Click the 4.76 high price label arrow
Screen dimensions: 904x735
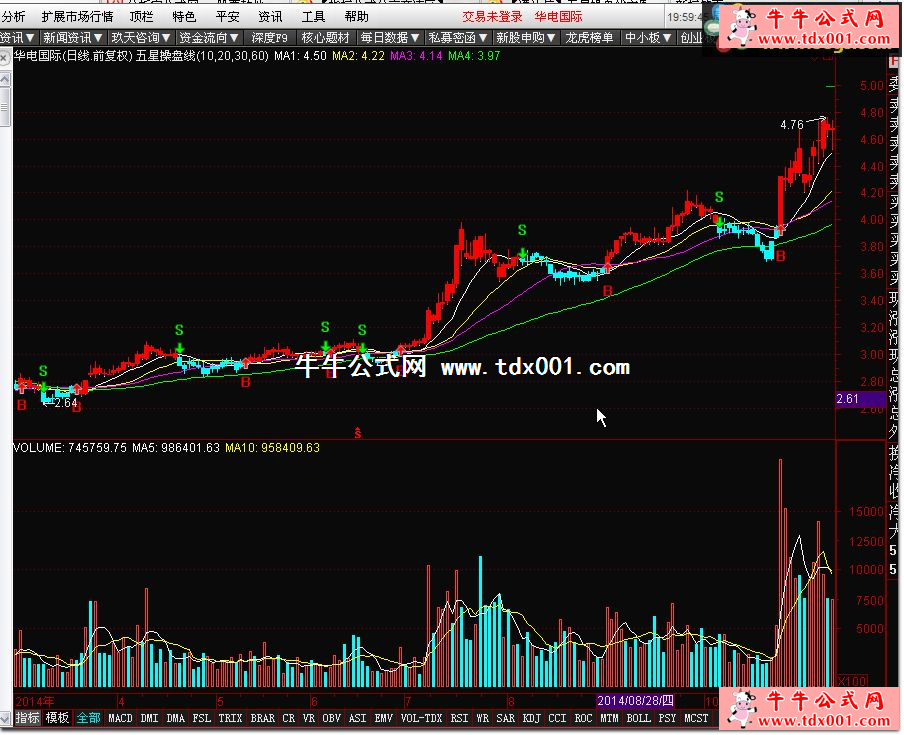point(815,122)
